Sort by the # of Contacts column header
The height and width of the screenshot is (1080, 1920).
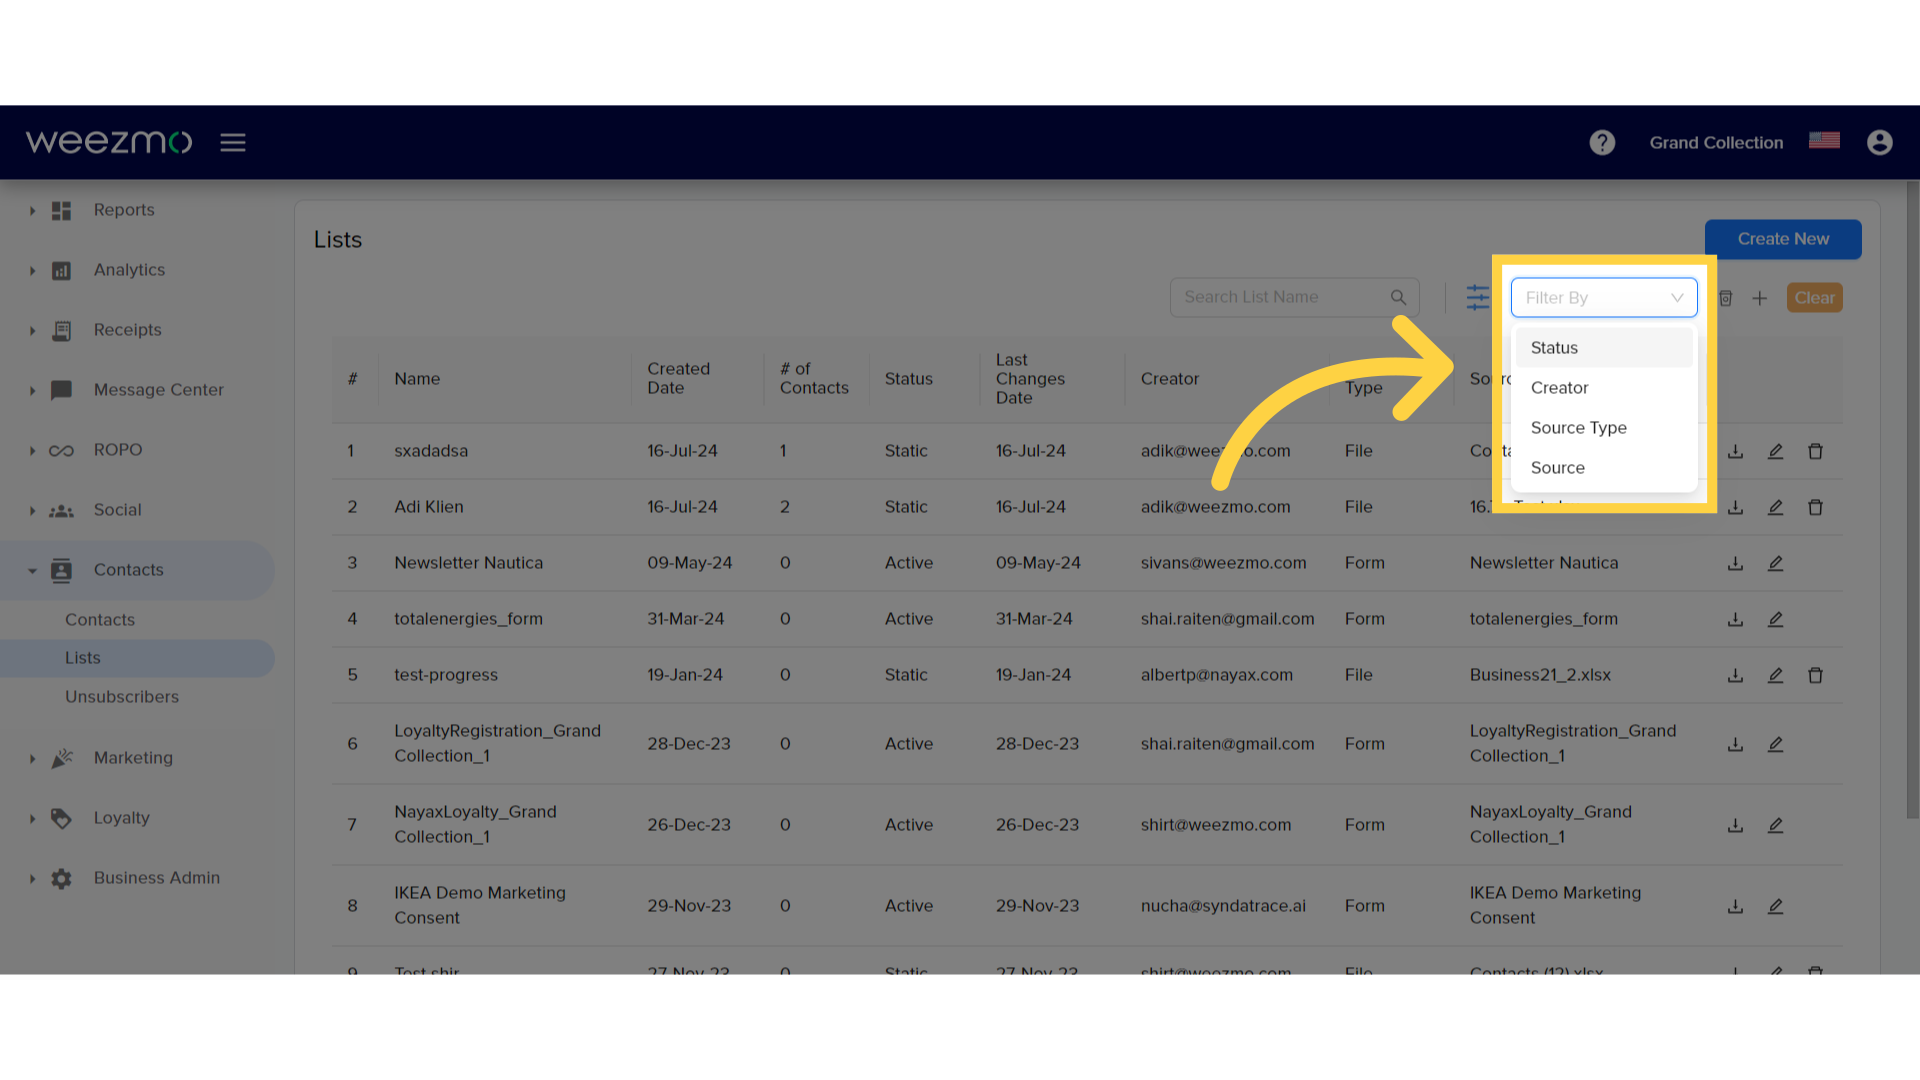click(814, 379)
